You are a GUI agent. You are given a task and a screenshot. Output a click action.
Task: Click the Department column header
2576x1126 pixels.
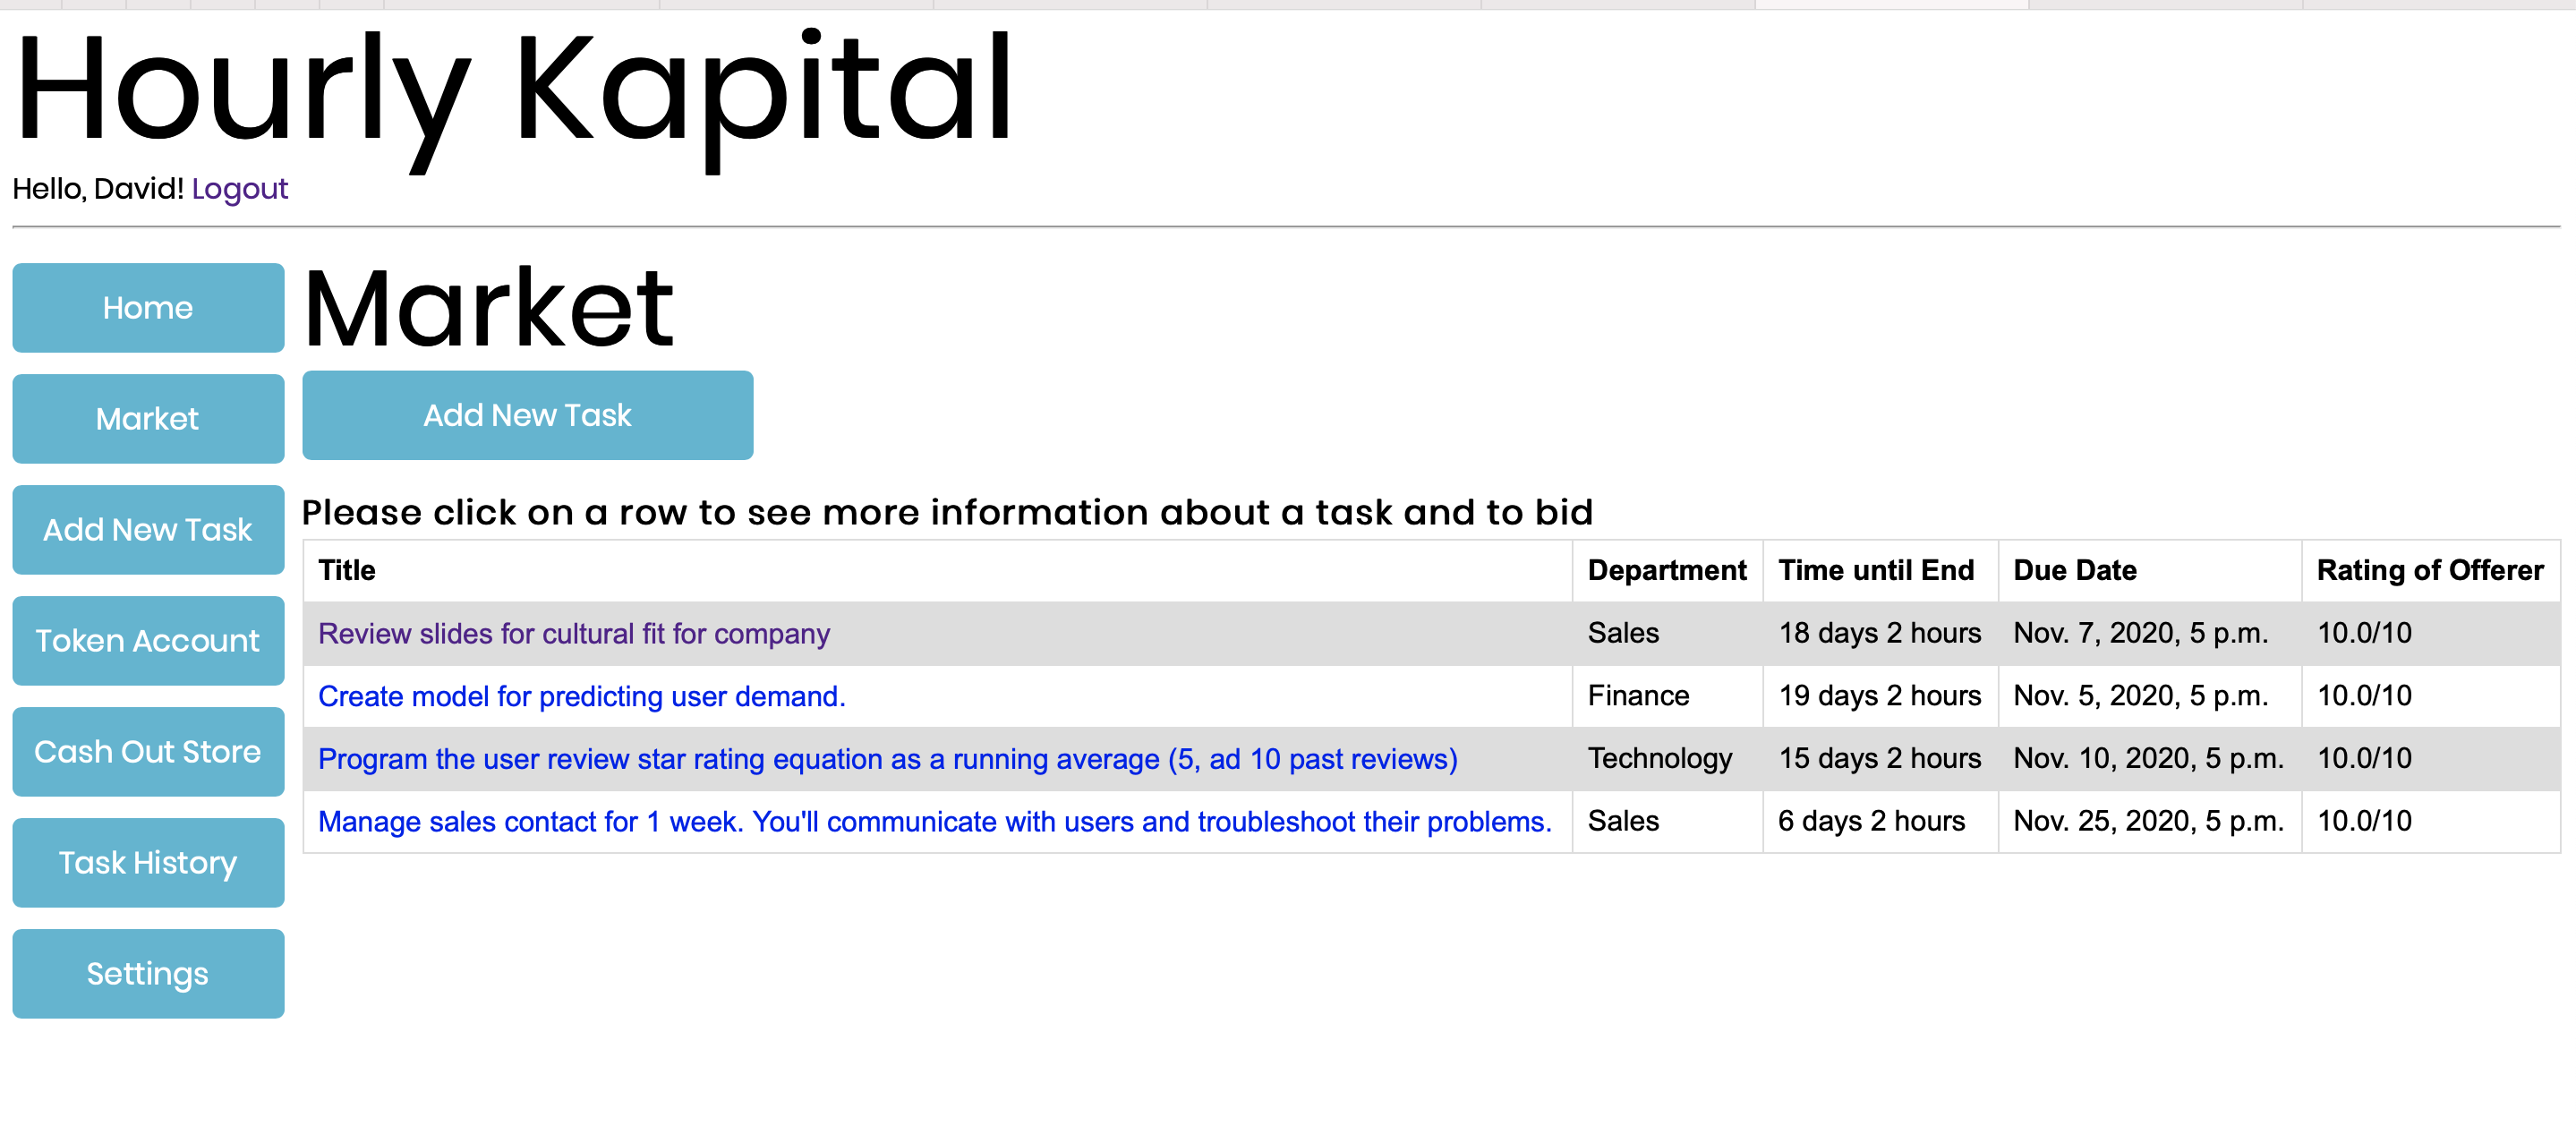point(1666,571)
